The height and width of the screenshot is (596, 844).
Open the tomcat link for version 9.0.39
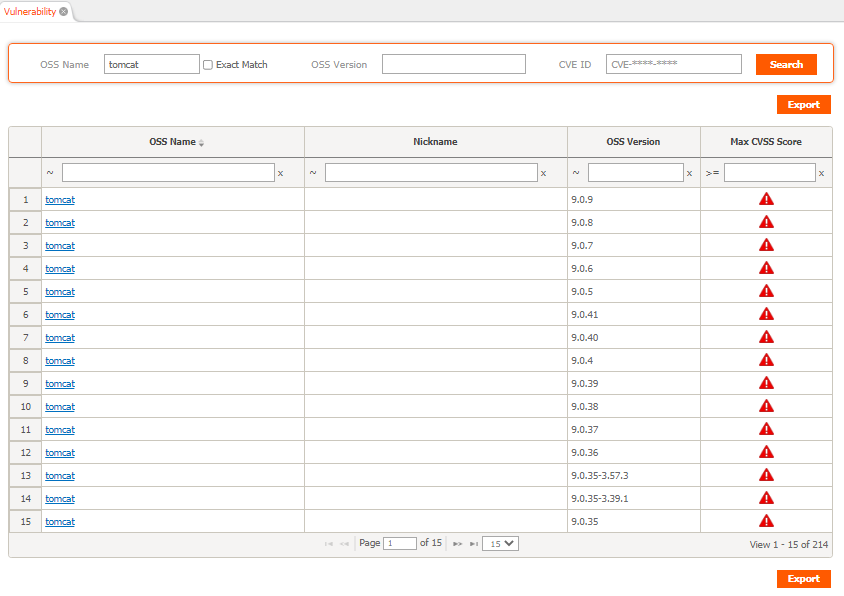coord(60,384)
